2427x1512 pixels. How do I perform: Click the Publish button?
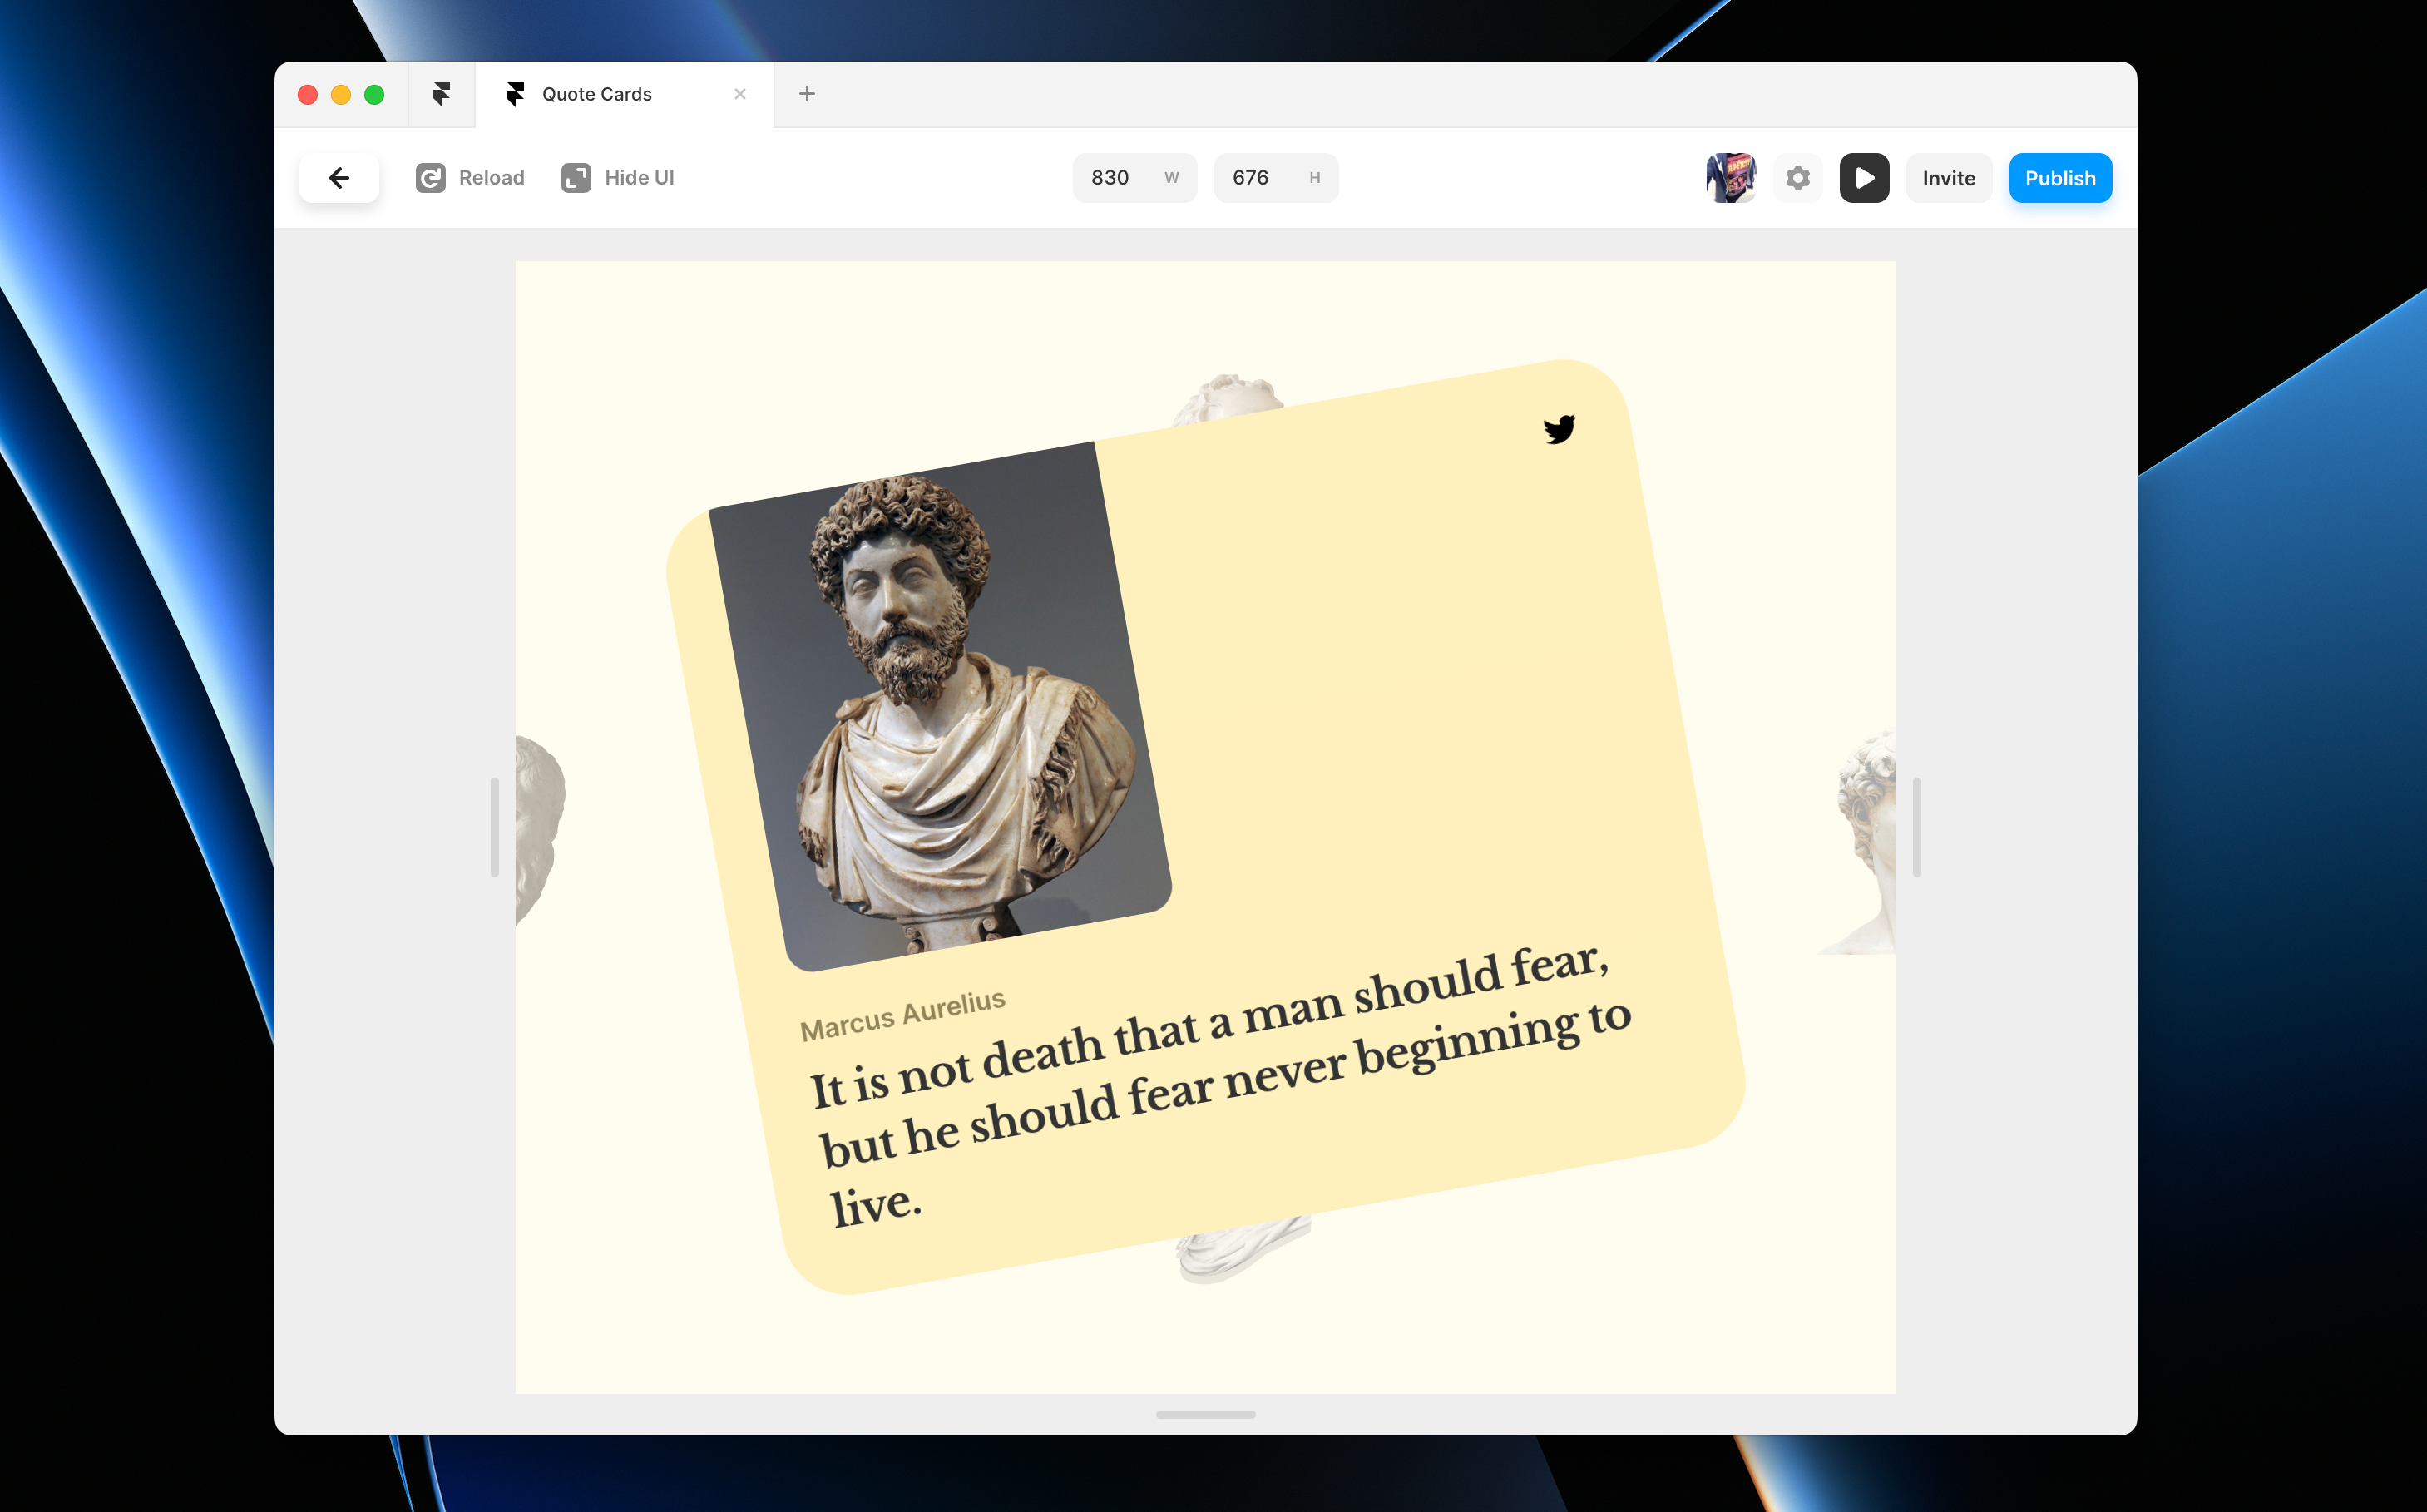[x=2060, y=178]
